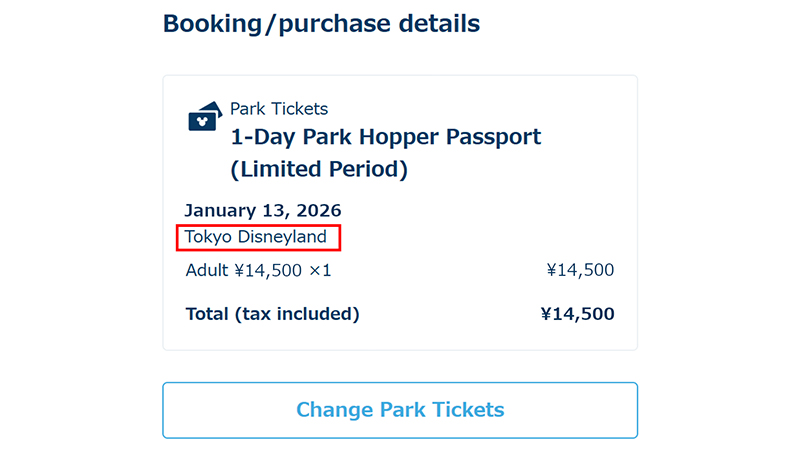
Task: Click the (Limited Period) text line
Action: coord(319,170)
